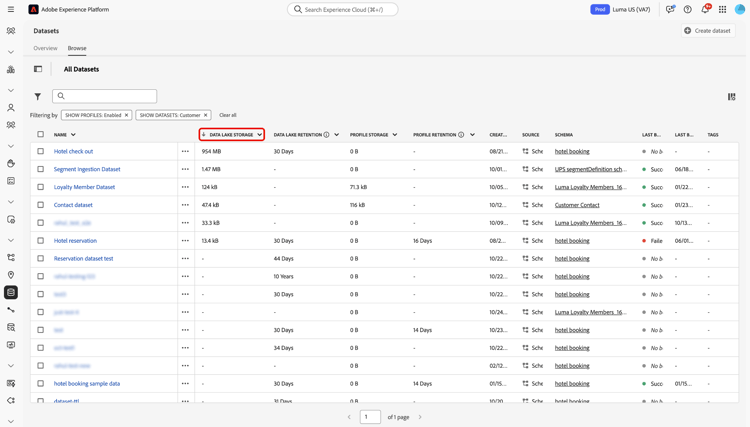Open the location pin sidebar icon

pyautogui.click(x=11, y=275)
